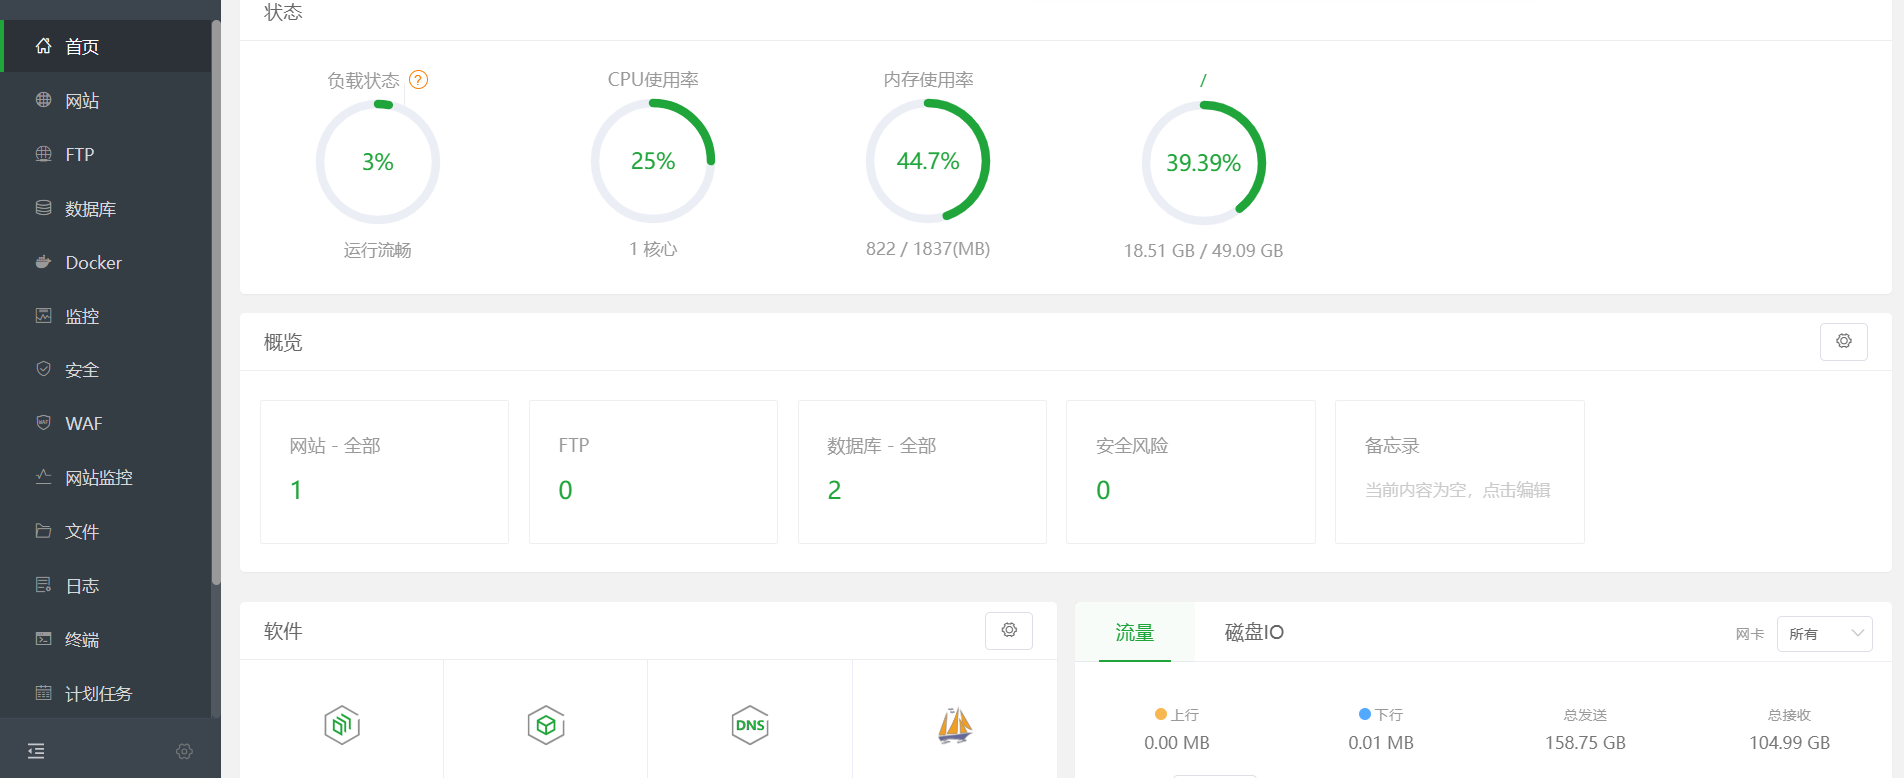Click the first hexagon software icon

(342, 725)
